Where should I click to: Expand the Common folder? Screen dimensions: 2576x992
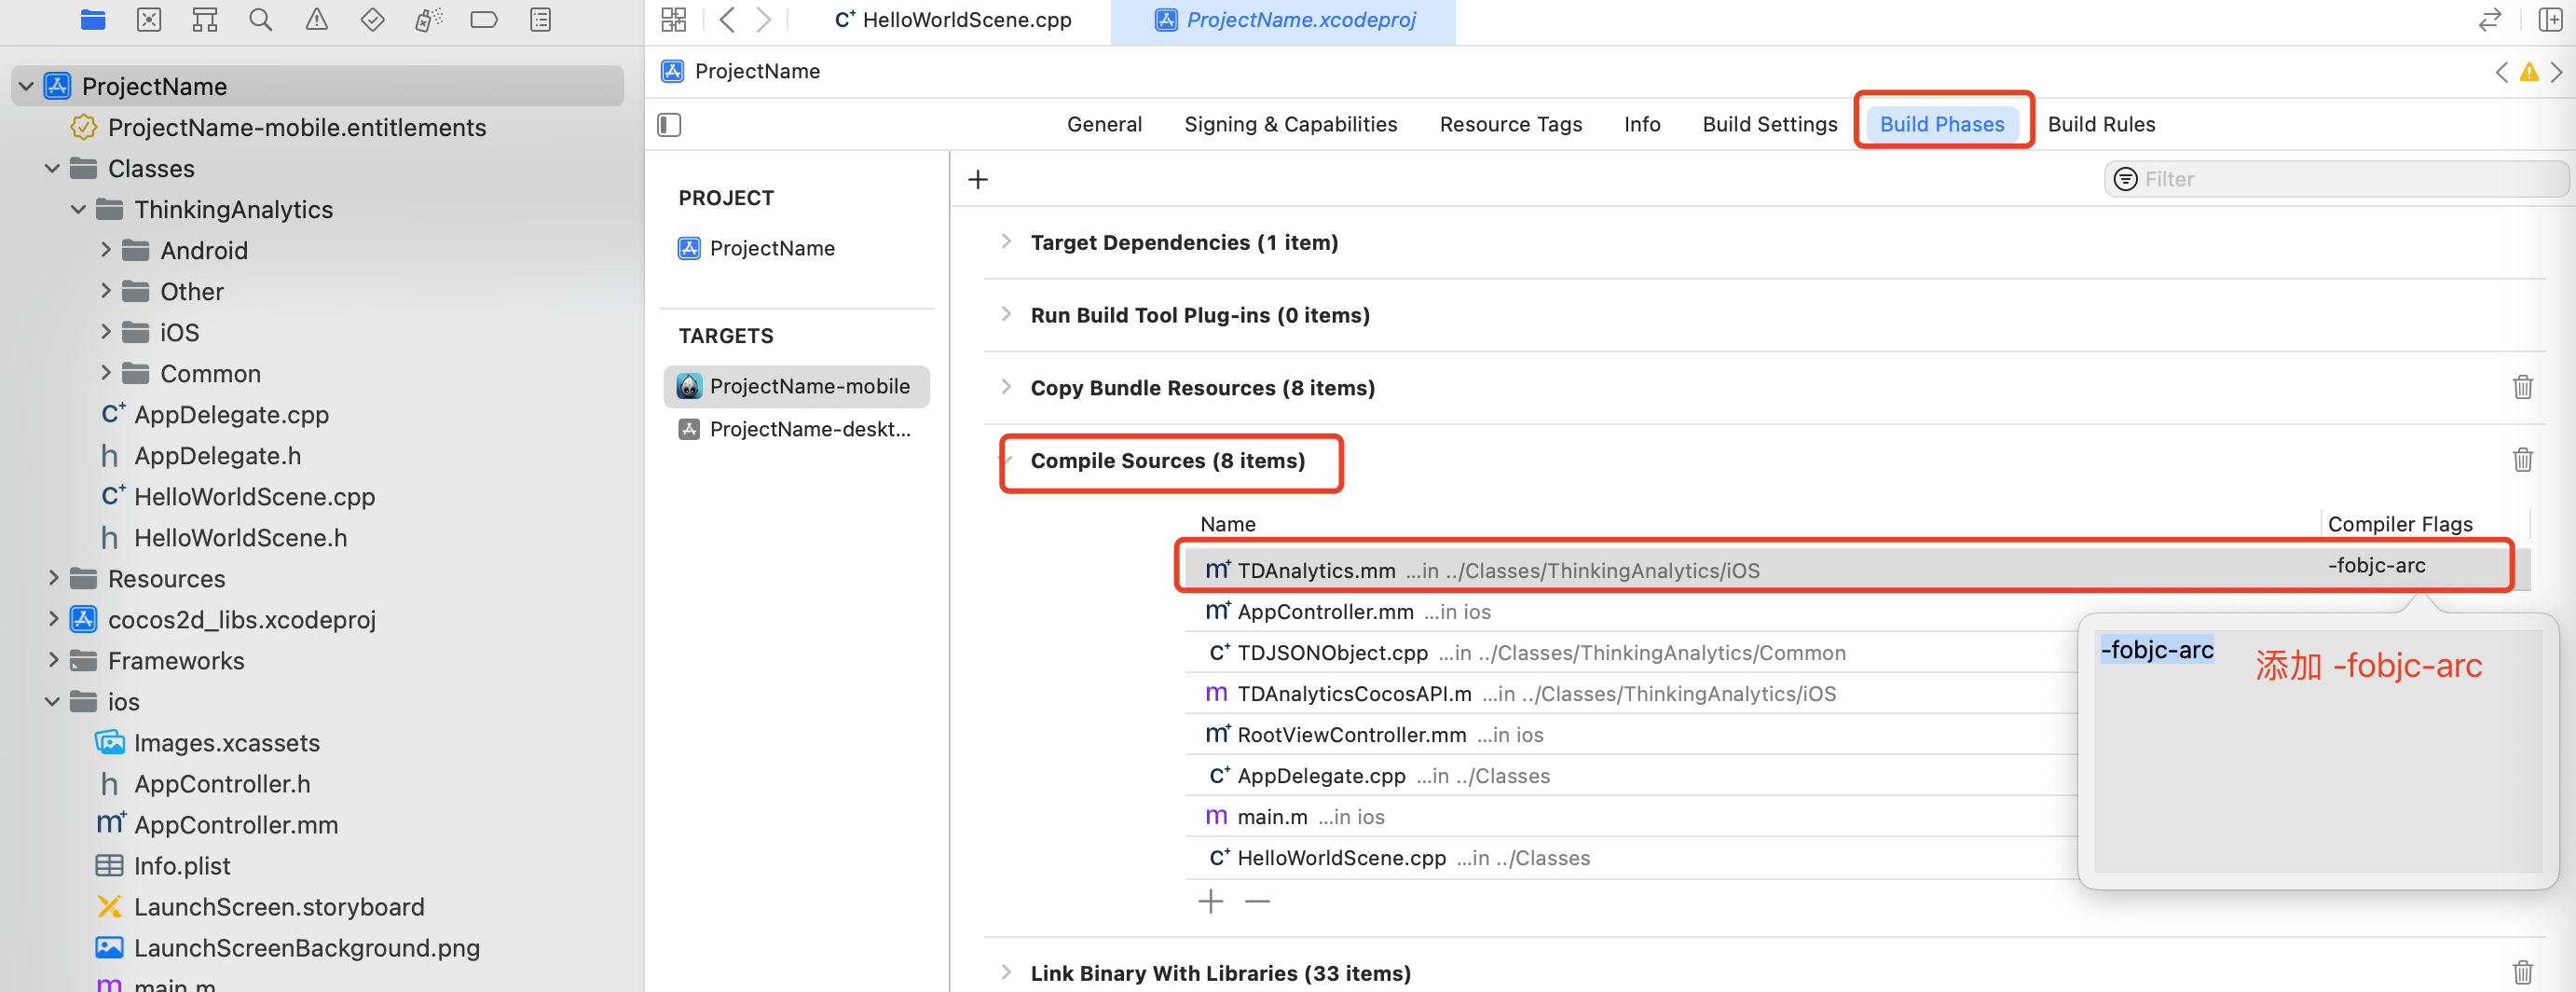[x=105, y=373]
